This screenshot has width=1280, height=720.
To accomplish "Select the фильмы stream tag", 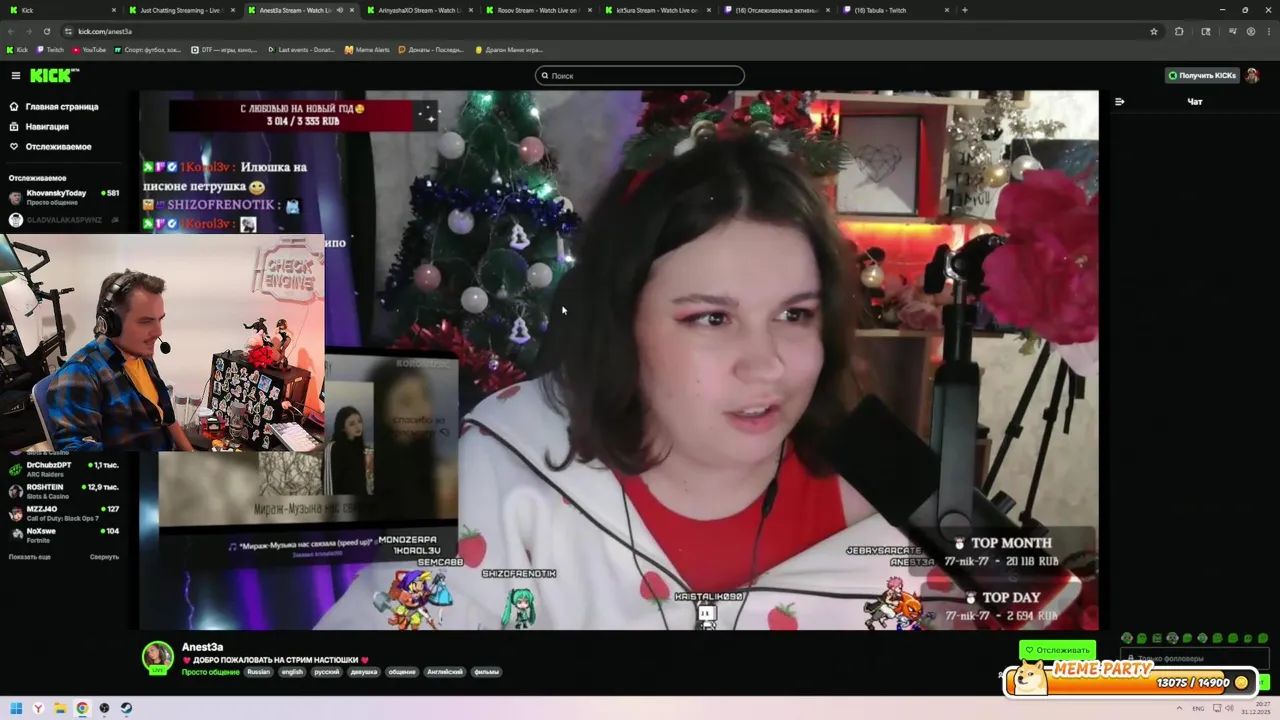I will pyautogui.click(x=487, y=672).
